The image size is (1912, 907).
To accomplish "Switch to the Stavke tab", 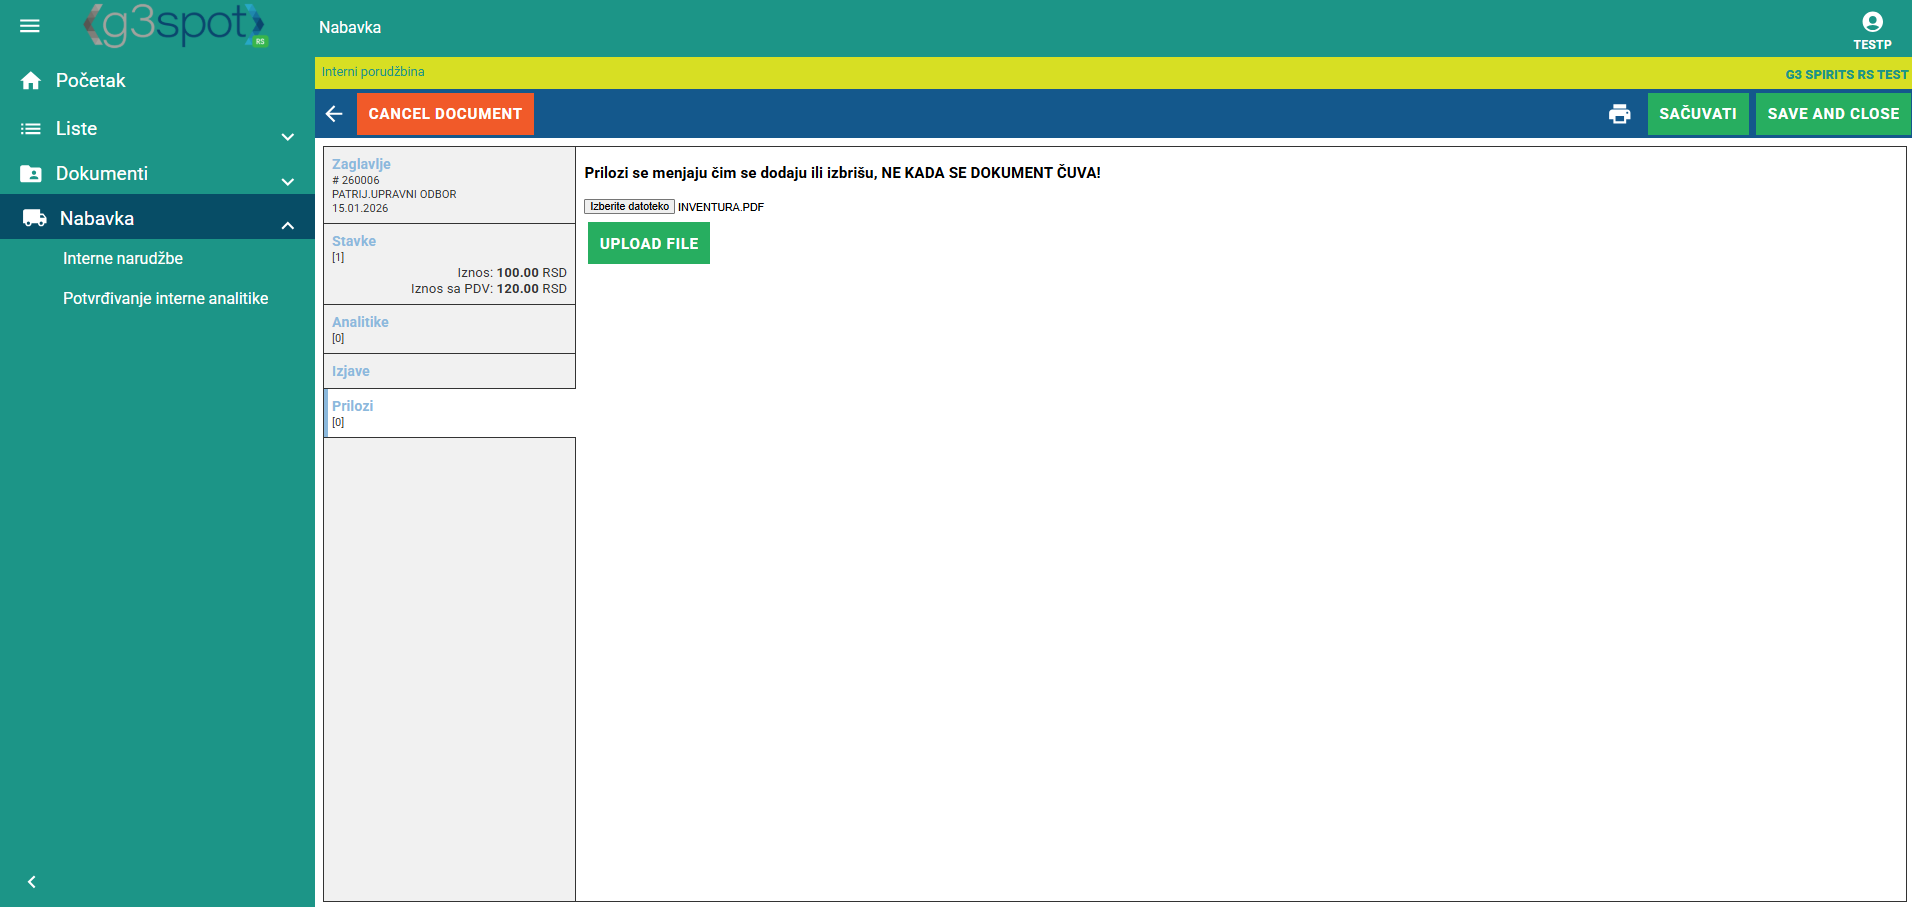I will [354, 241].
